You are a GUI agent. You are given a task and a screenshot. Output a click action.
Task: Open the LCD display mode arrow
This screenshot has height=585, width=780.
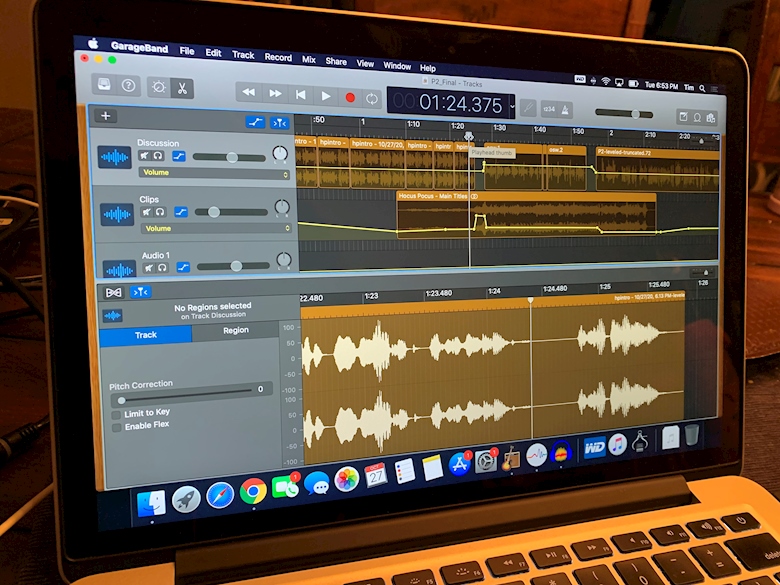tap(512, 106)
